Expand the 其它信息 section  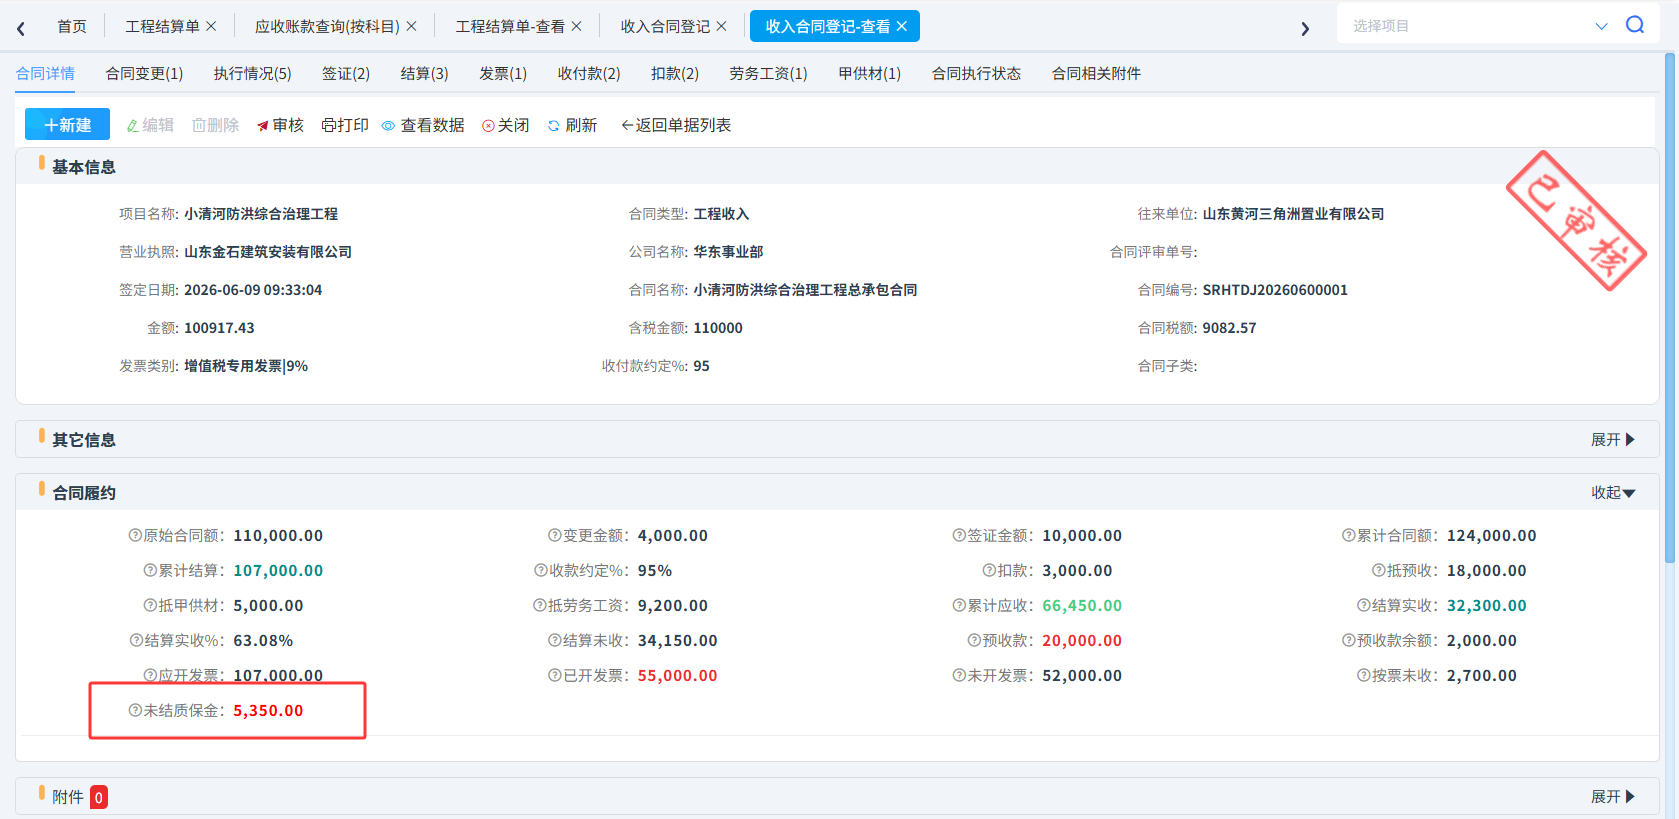tap(1612, 440)
